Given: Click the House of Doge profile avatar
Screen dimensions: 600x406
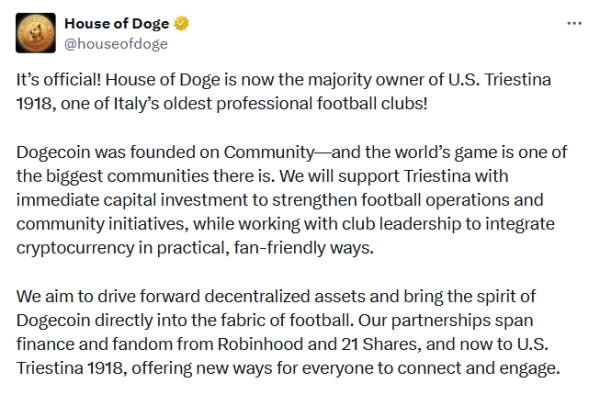Looking at the screenshot, I should [x=36, y=32].
